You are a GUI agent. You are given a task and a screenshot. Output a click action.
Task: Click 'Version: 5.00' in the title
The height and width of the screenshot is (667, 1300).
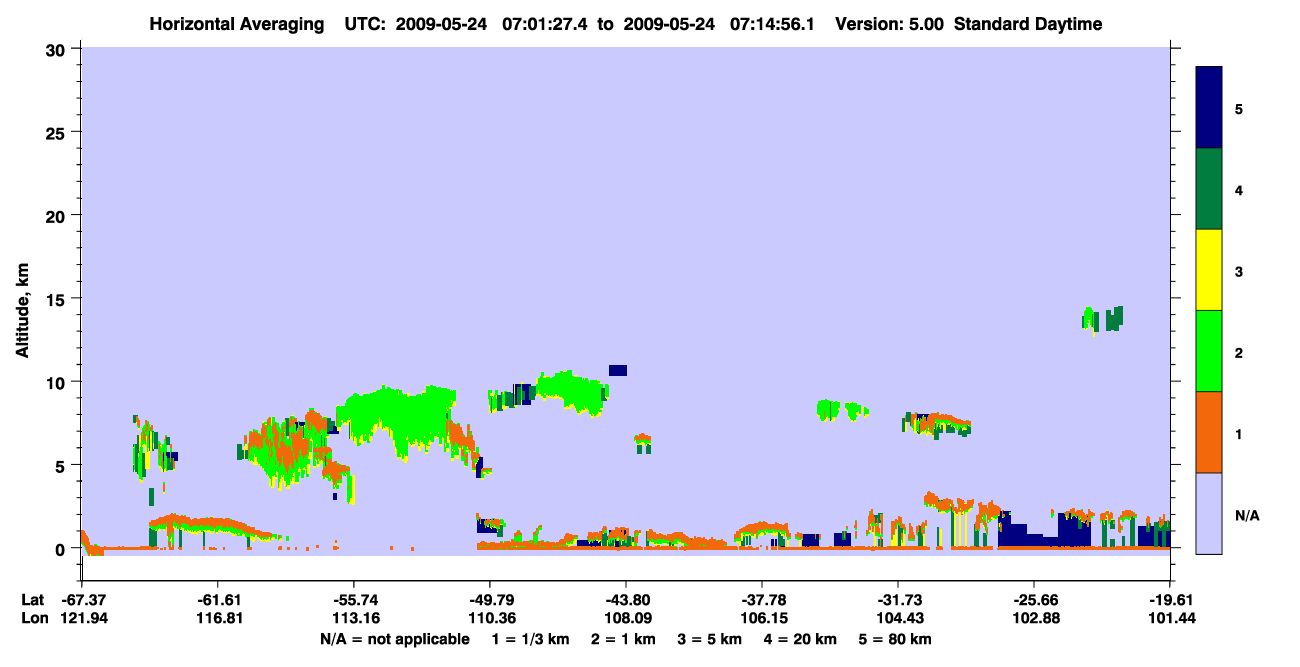(889, 24)
